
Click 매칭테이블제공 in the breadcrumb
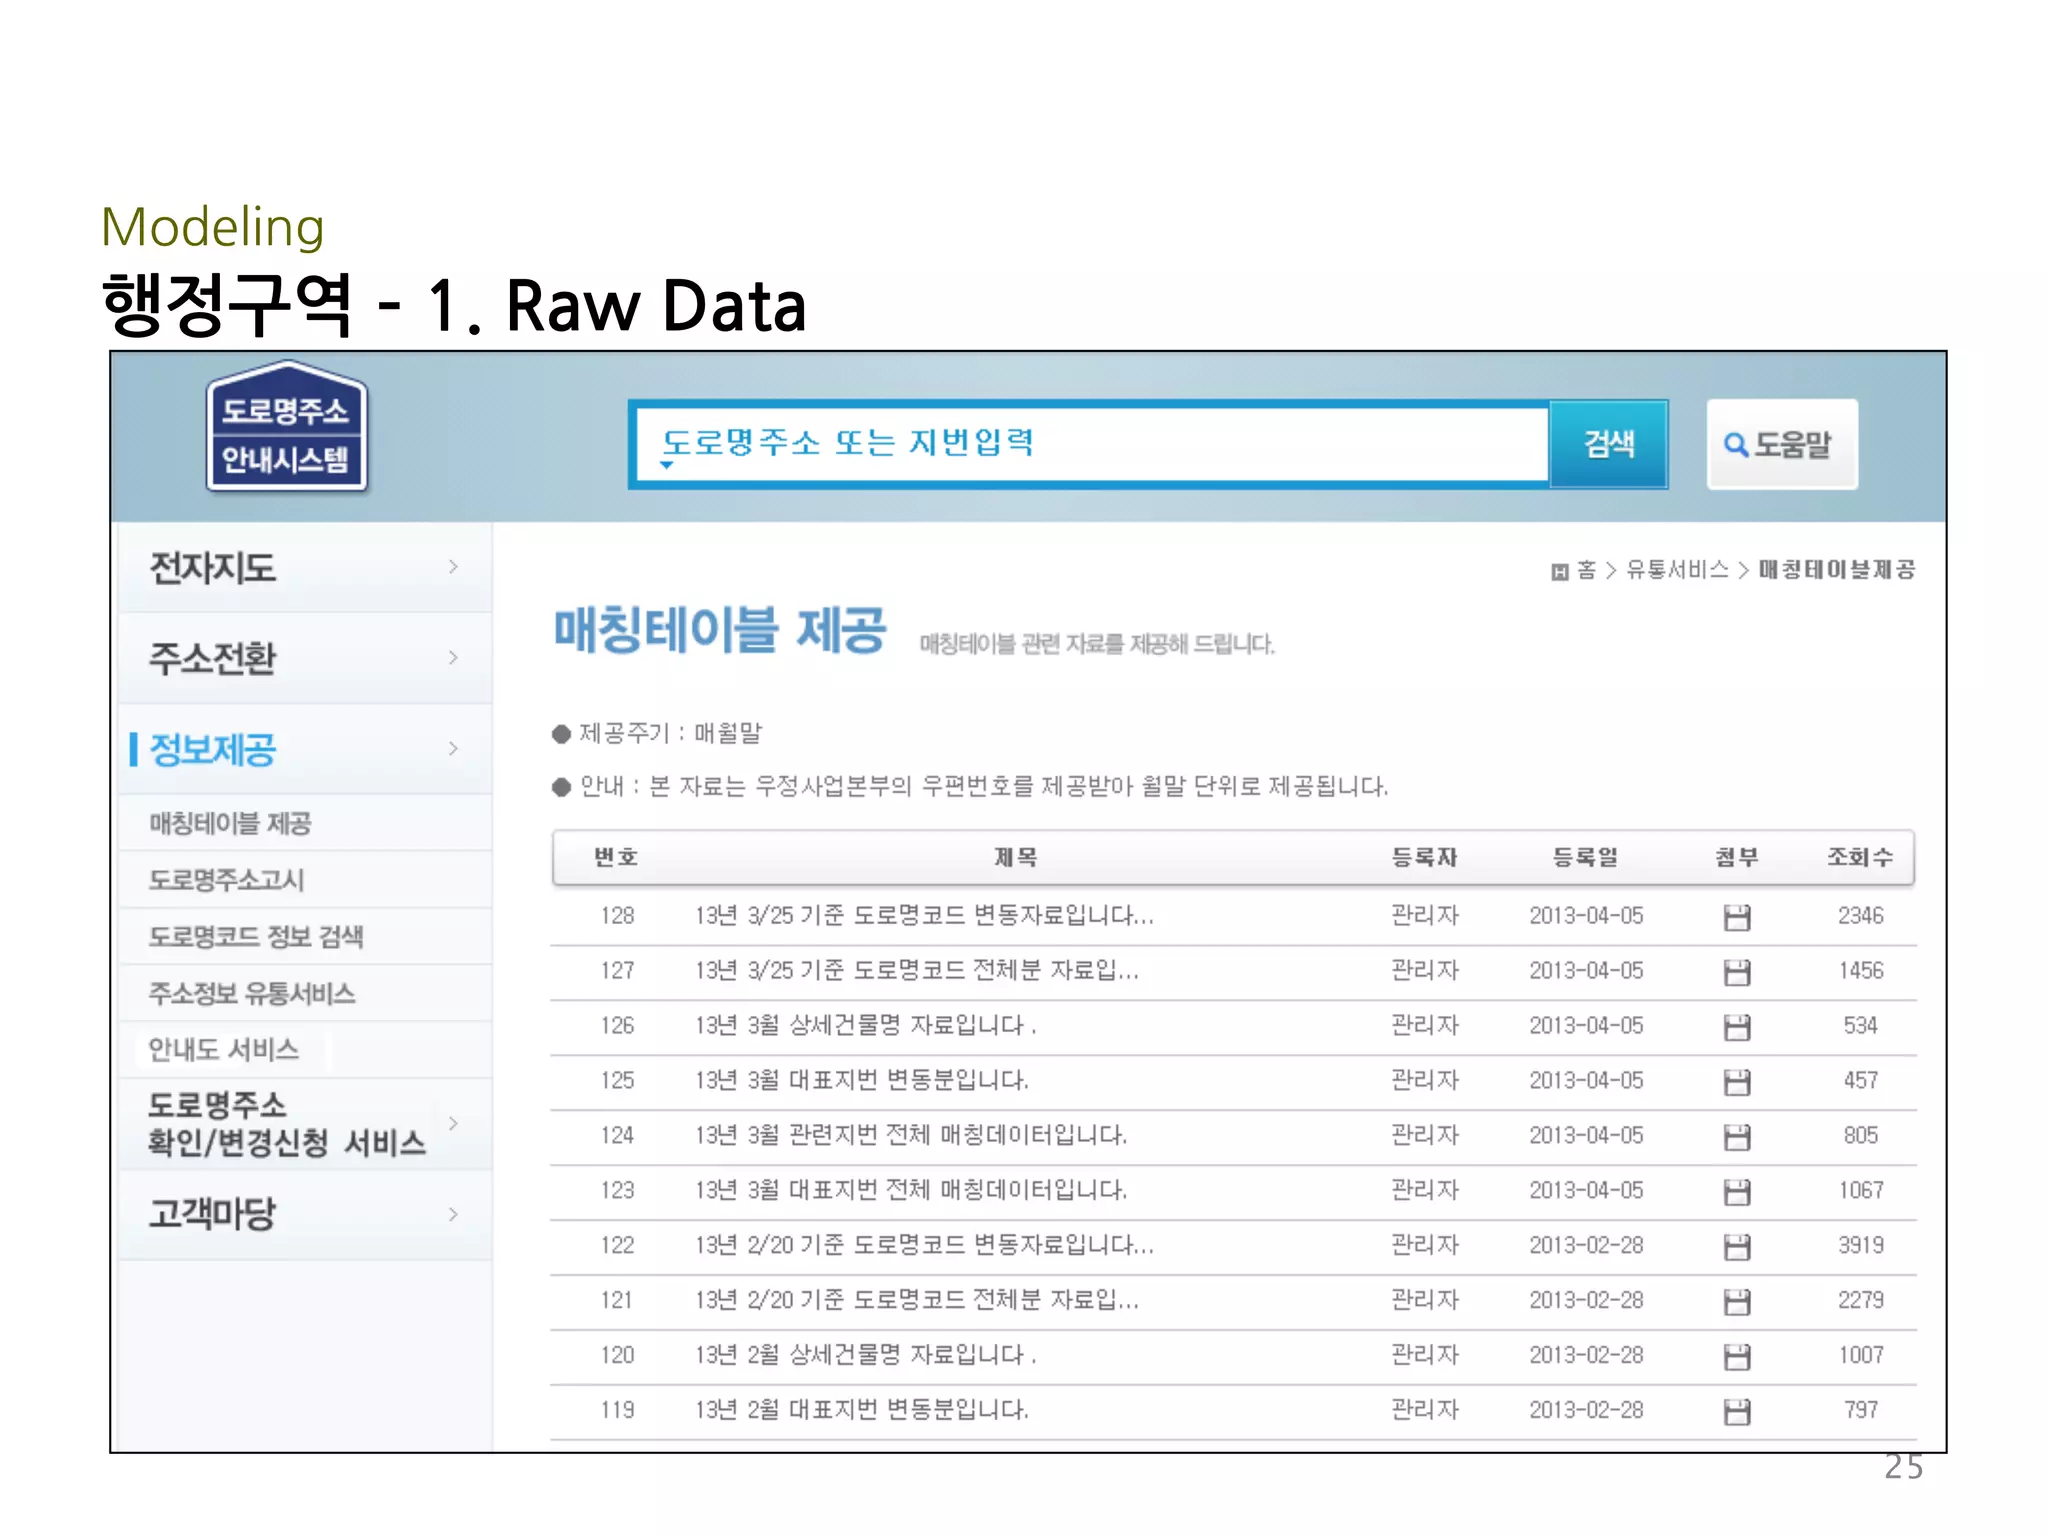click(x=1837, y=570)
